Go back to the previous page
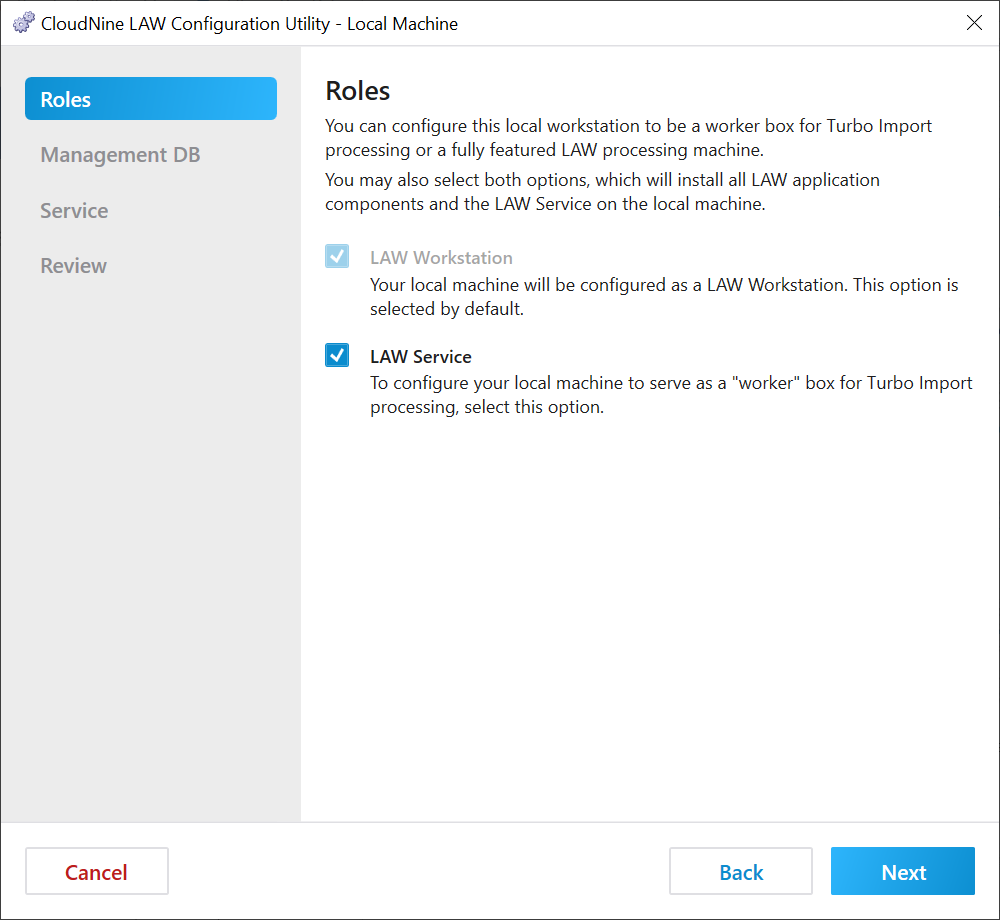The width and height of the screenshot is (1000, 920). click(x=740, y=871)
